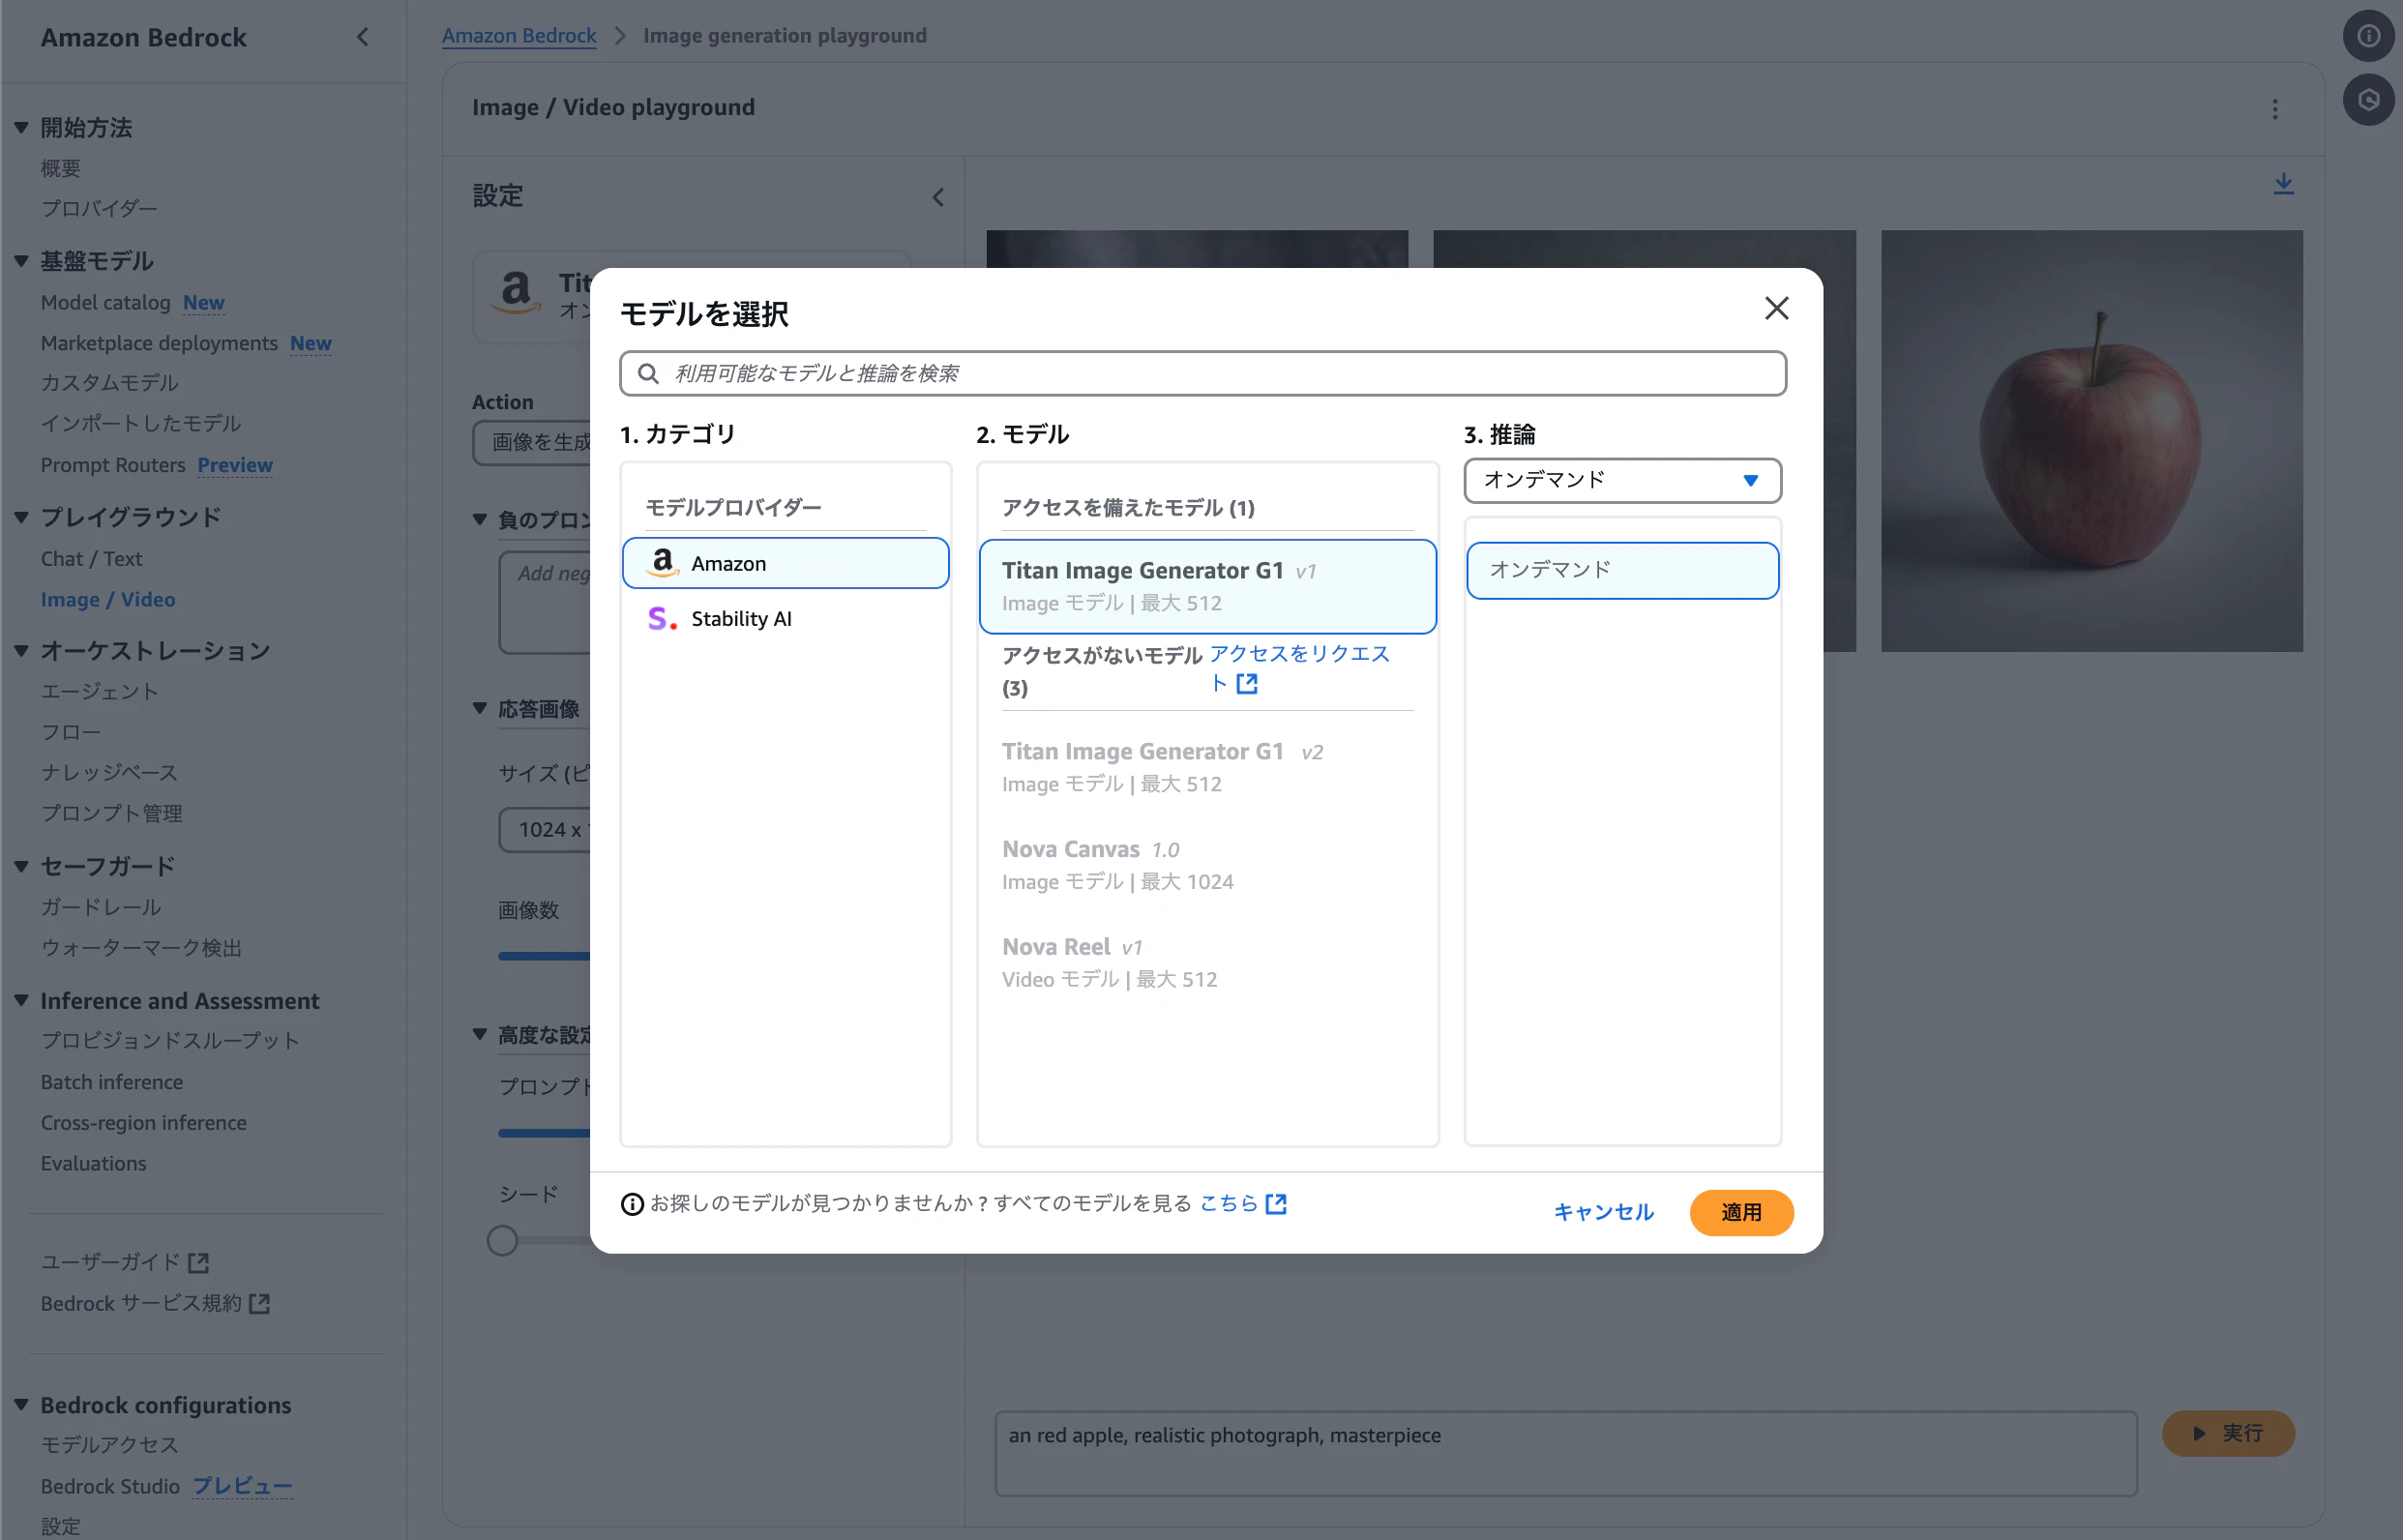Click the model search input field
This screenshot has height=1540, width=2403.
[x=1202, y=374]
